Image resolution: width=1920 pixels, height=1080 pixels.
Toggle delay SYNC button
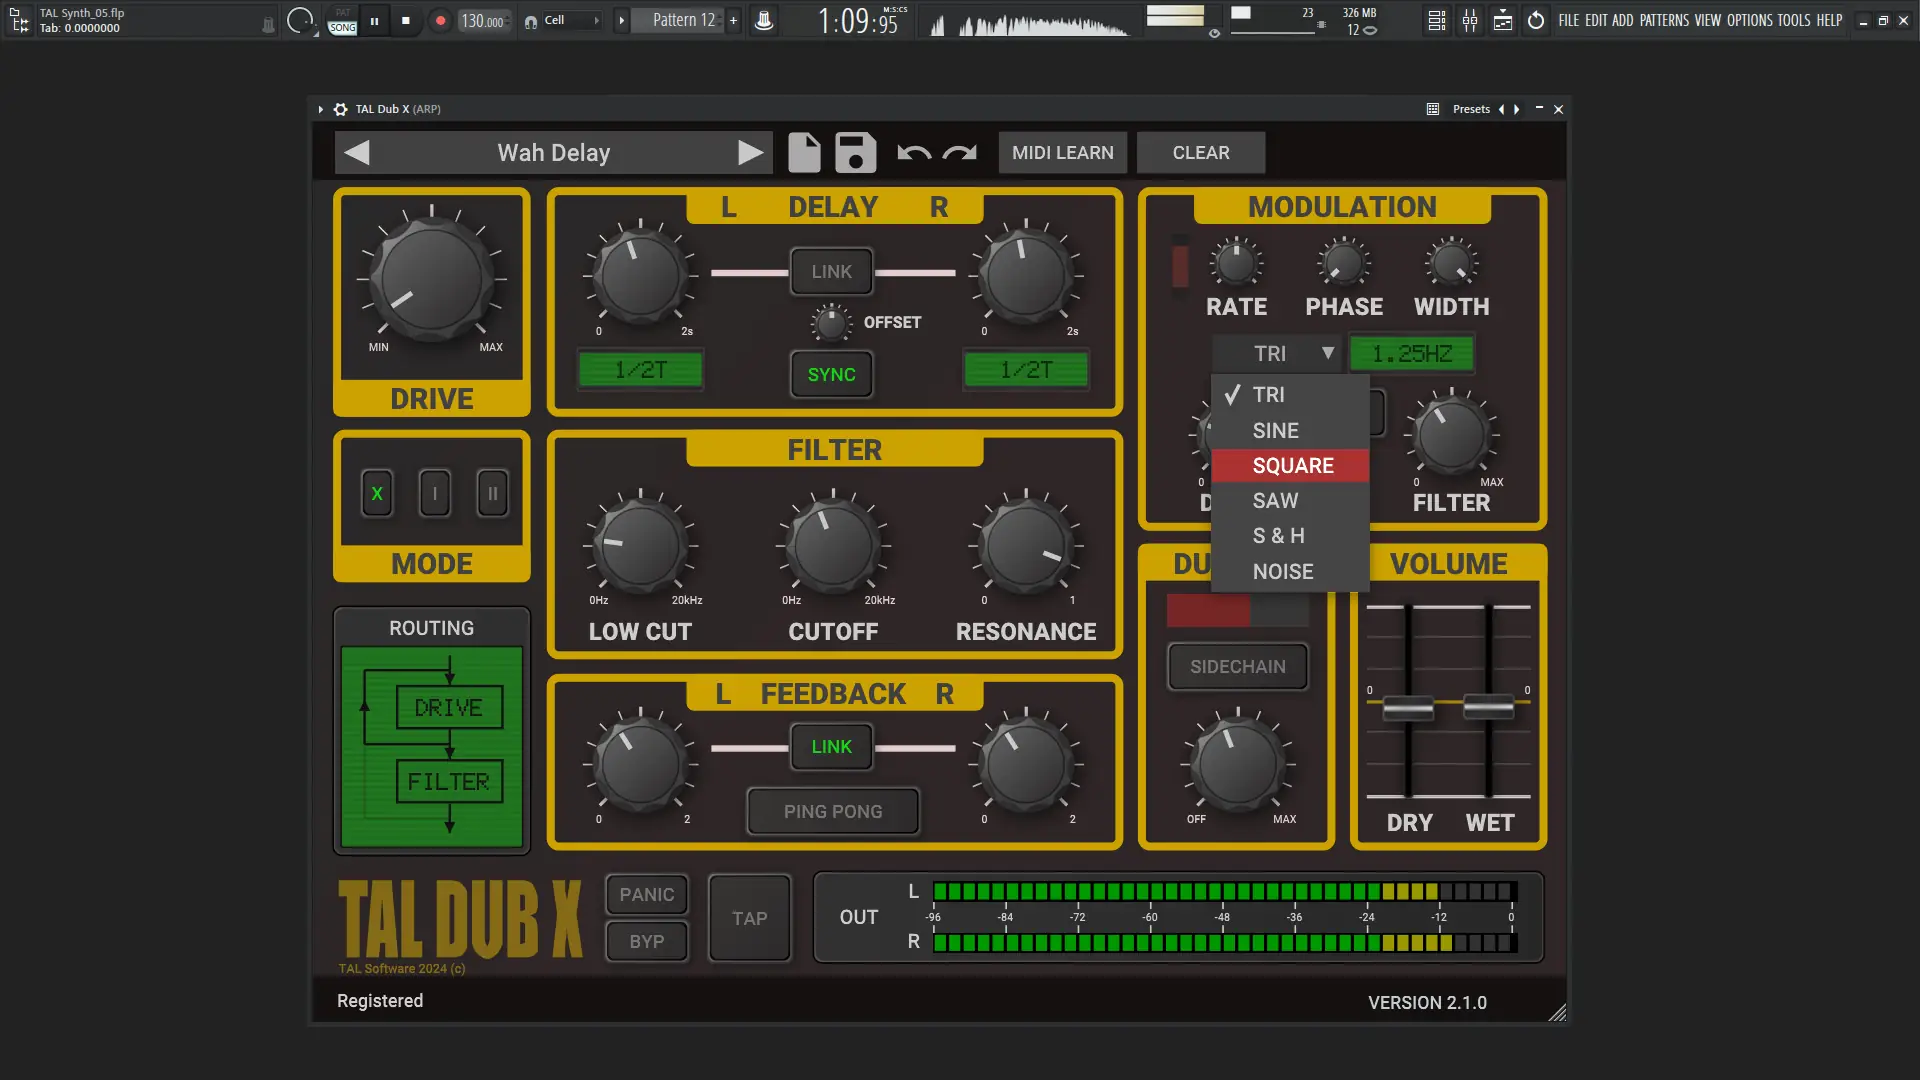831,374
